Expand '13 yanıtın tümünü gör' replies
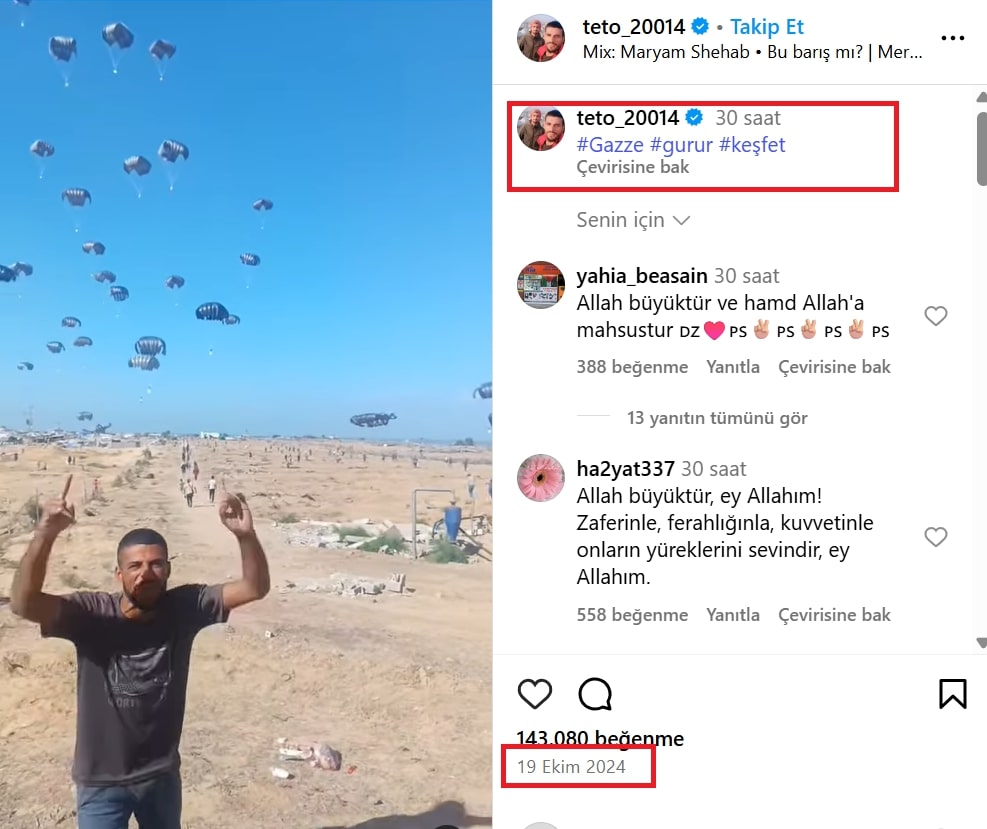 [x=717, y=418]
